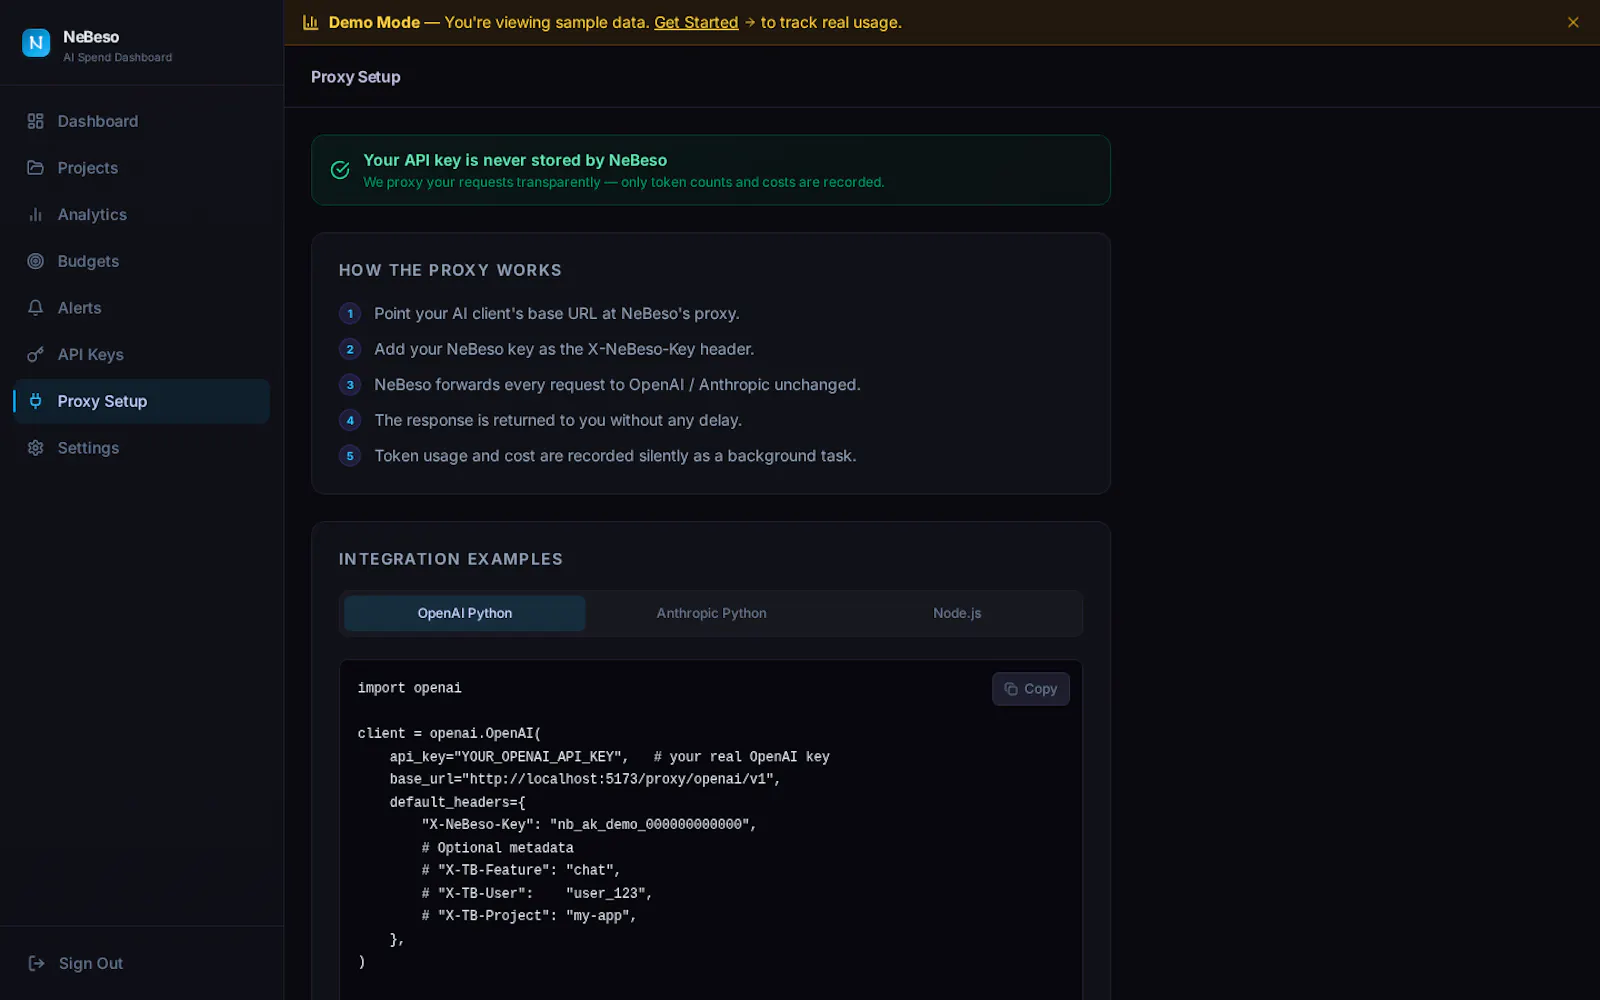Open Settings from the sidebar
This screenshot has width=1600, height=1000.
[141, 448]
